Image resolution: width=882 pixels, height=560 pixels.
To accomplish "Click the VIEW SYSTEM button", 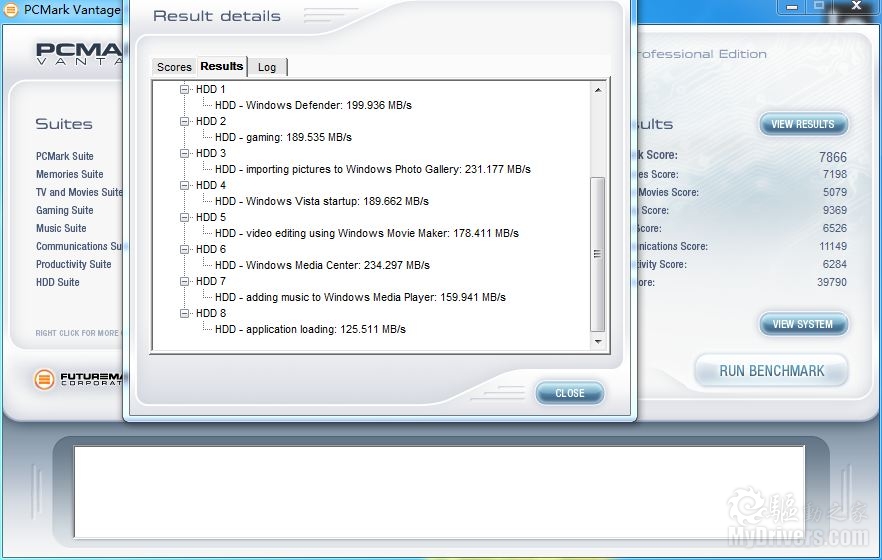I will [802, 325].
